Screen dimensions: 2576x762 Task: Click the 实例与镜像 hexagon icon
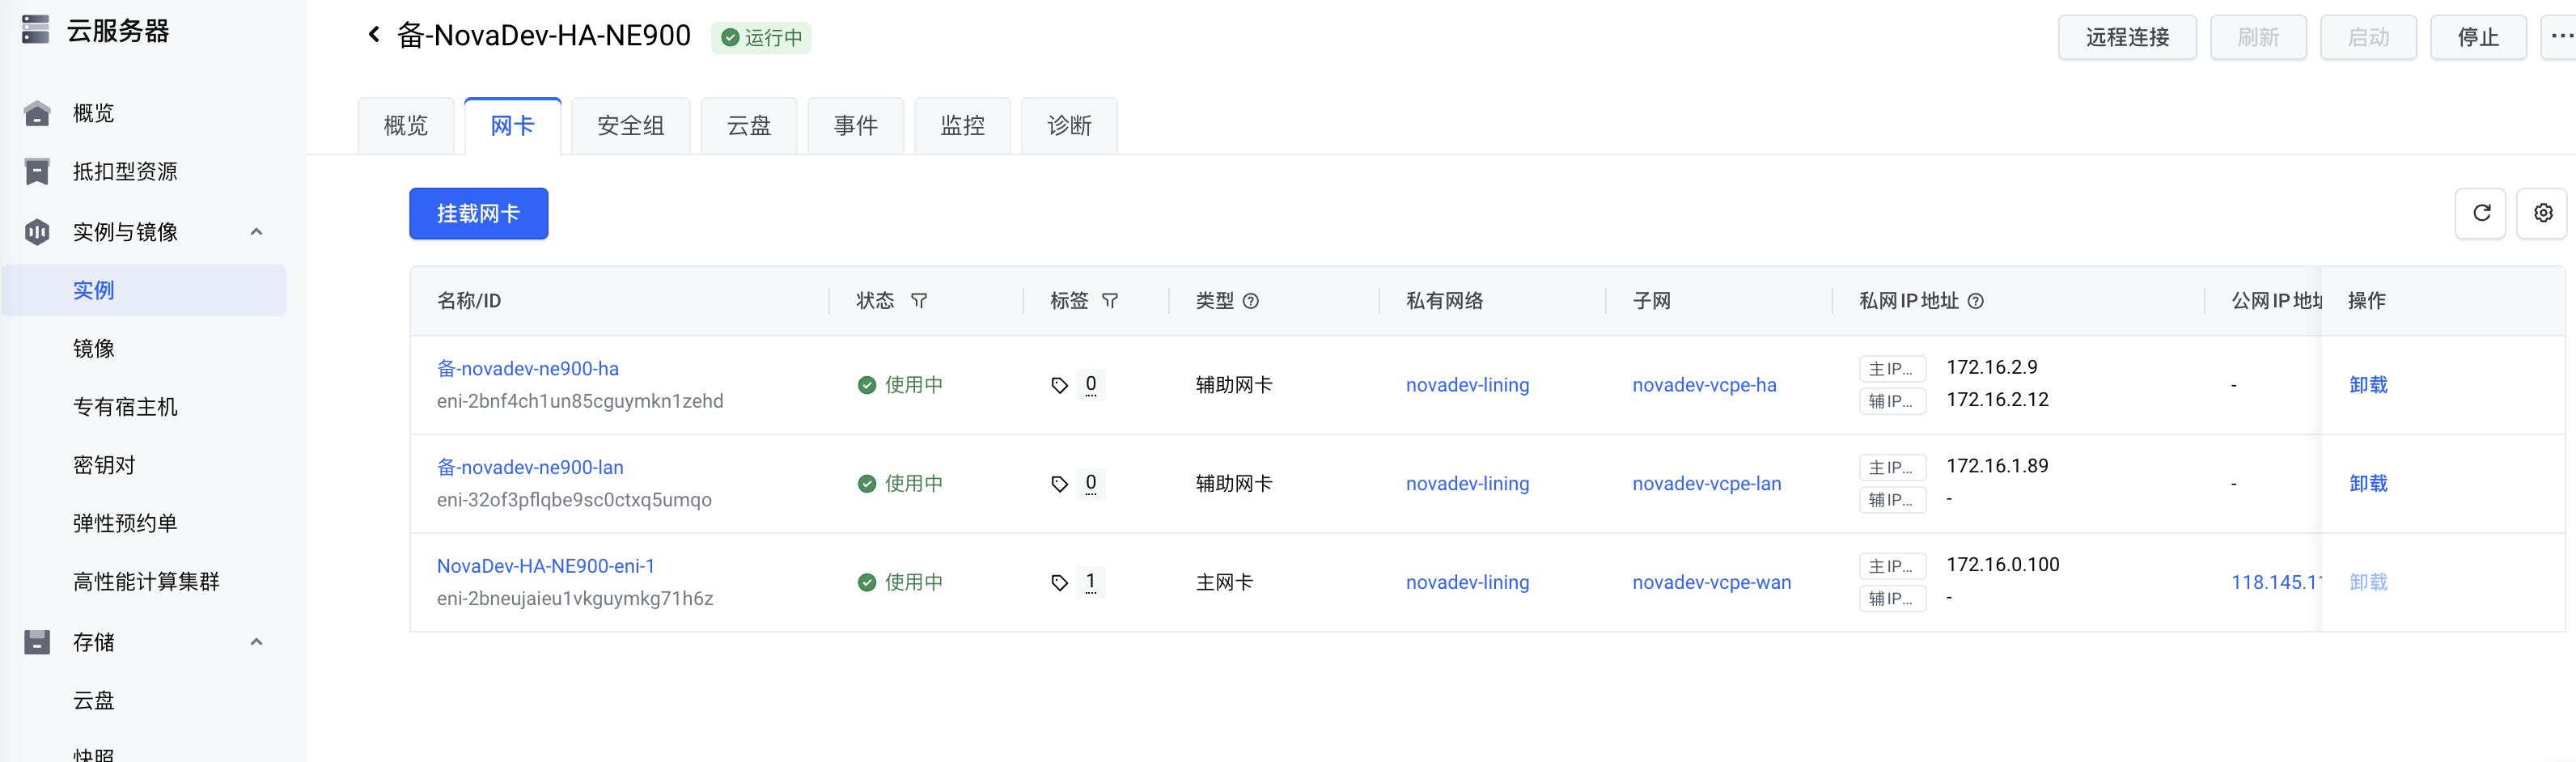37,232
